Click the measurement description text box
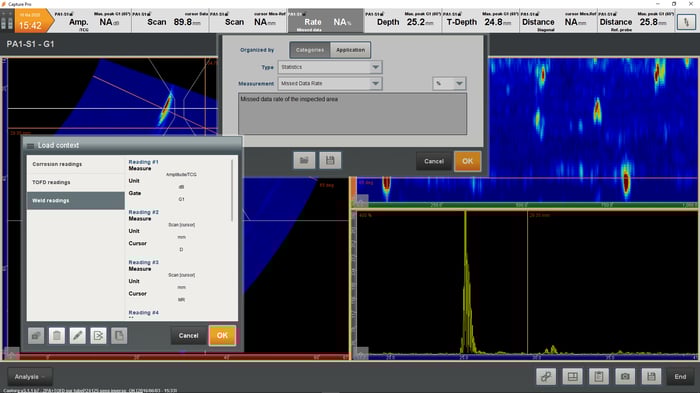The image size is (700, 393). point(352,114)
